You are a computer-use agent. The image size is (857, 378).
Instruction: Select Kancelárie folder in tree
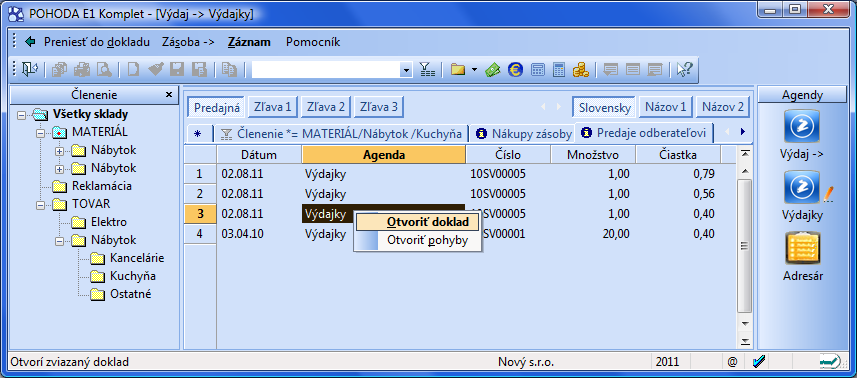[x=137, y=258]
